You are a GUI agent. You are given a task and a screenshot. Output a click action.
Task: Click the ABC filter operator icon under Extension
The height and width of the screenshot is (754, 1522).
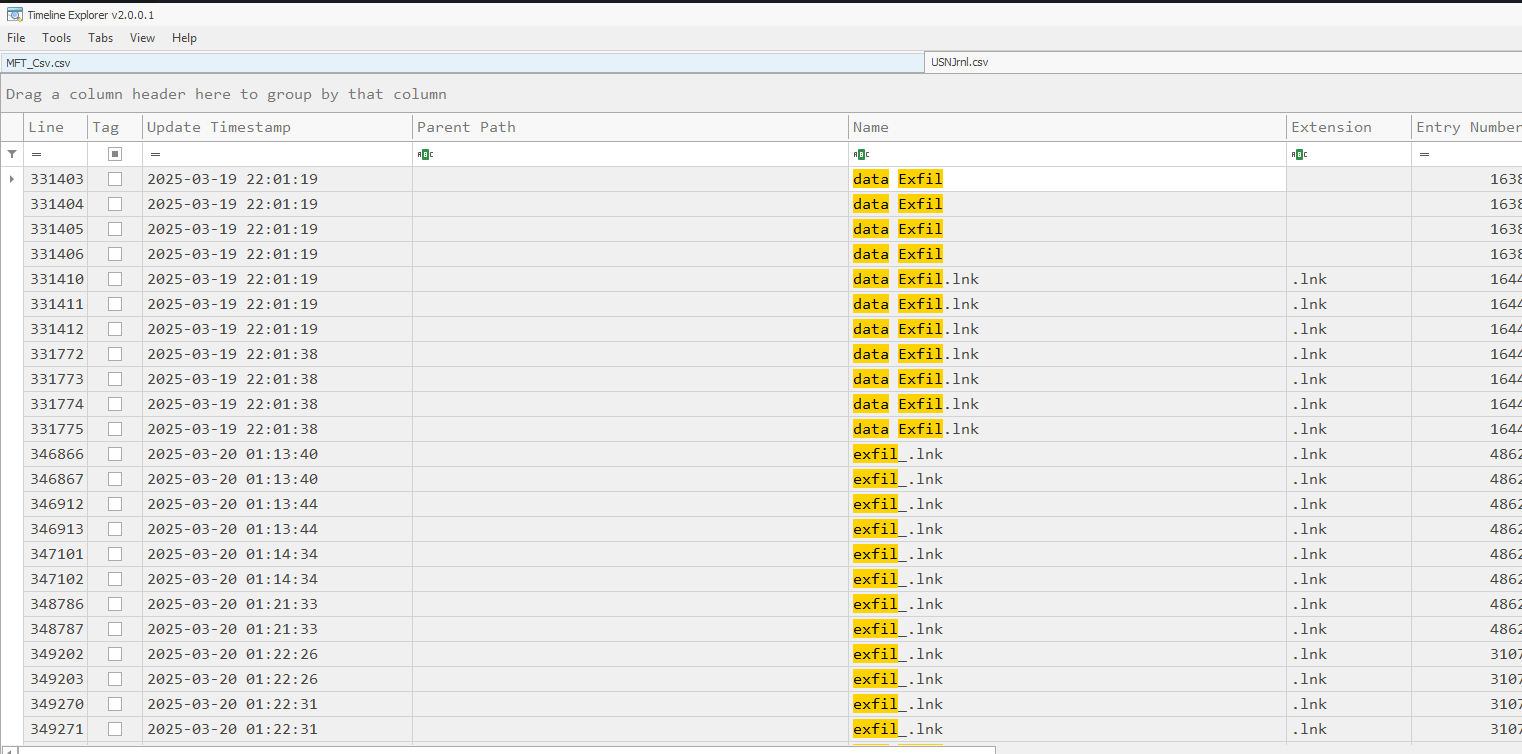pyautogui.click(x=1299, y=154)
